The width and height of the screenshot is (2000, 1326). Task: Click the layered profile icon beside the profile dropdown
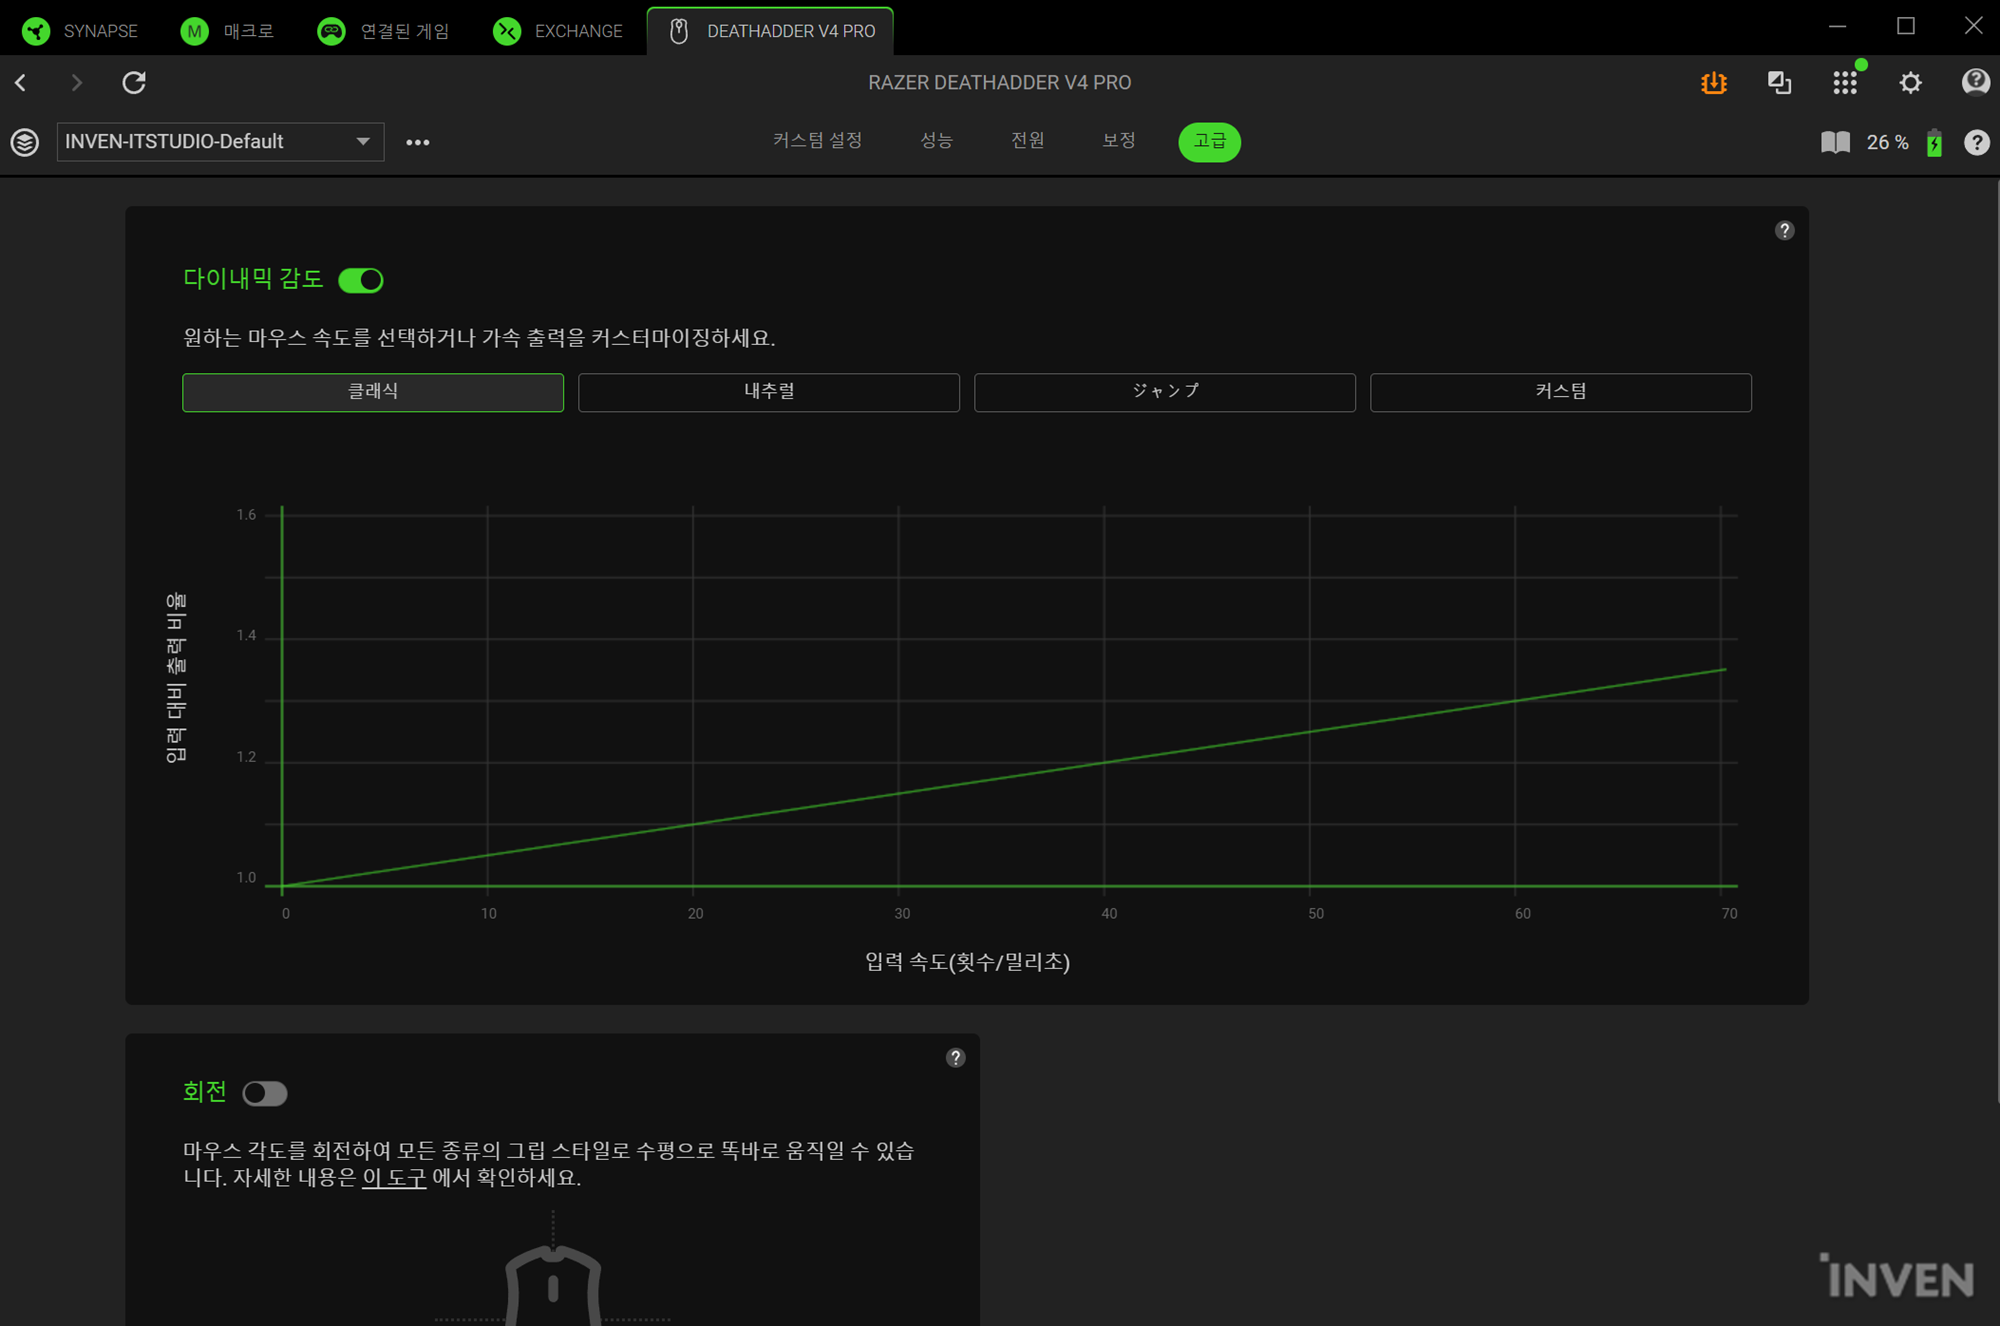coord(25,142)
